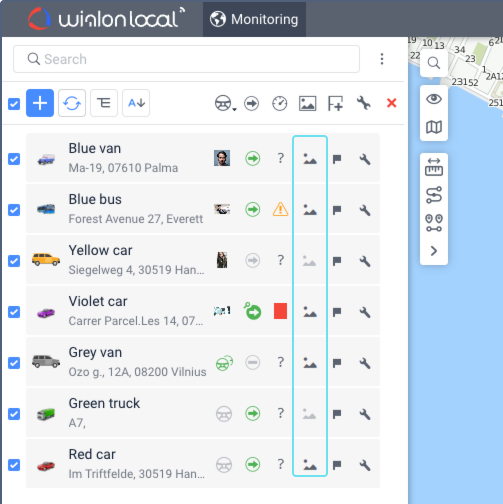Click red stop status square for Violet car

[280, 311]
